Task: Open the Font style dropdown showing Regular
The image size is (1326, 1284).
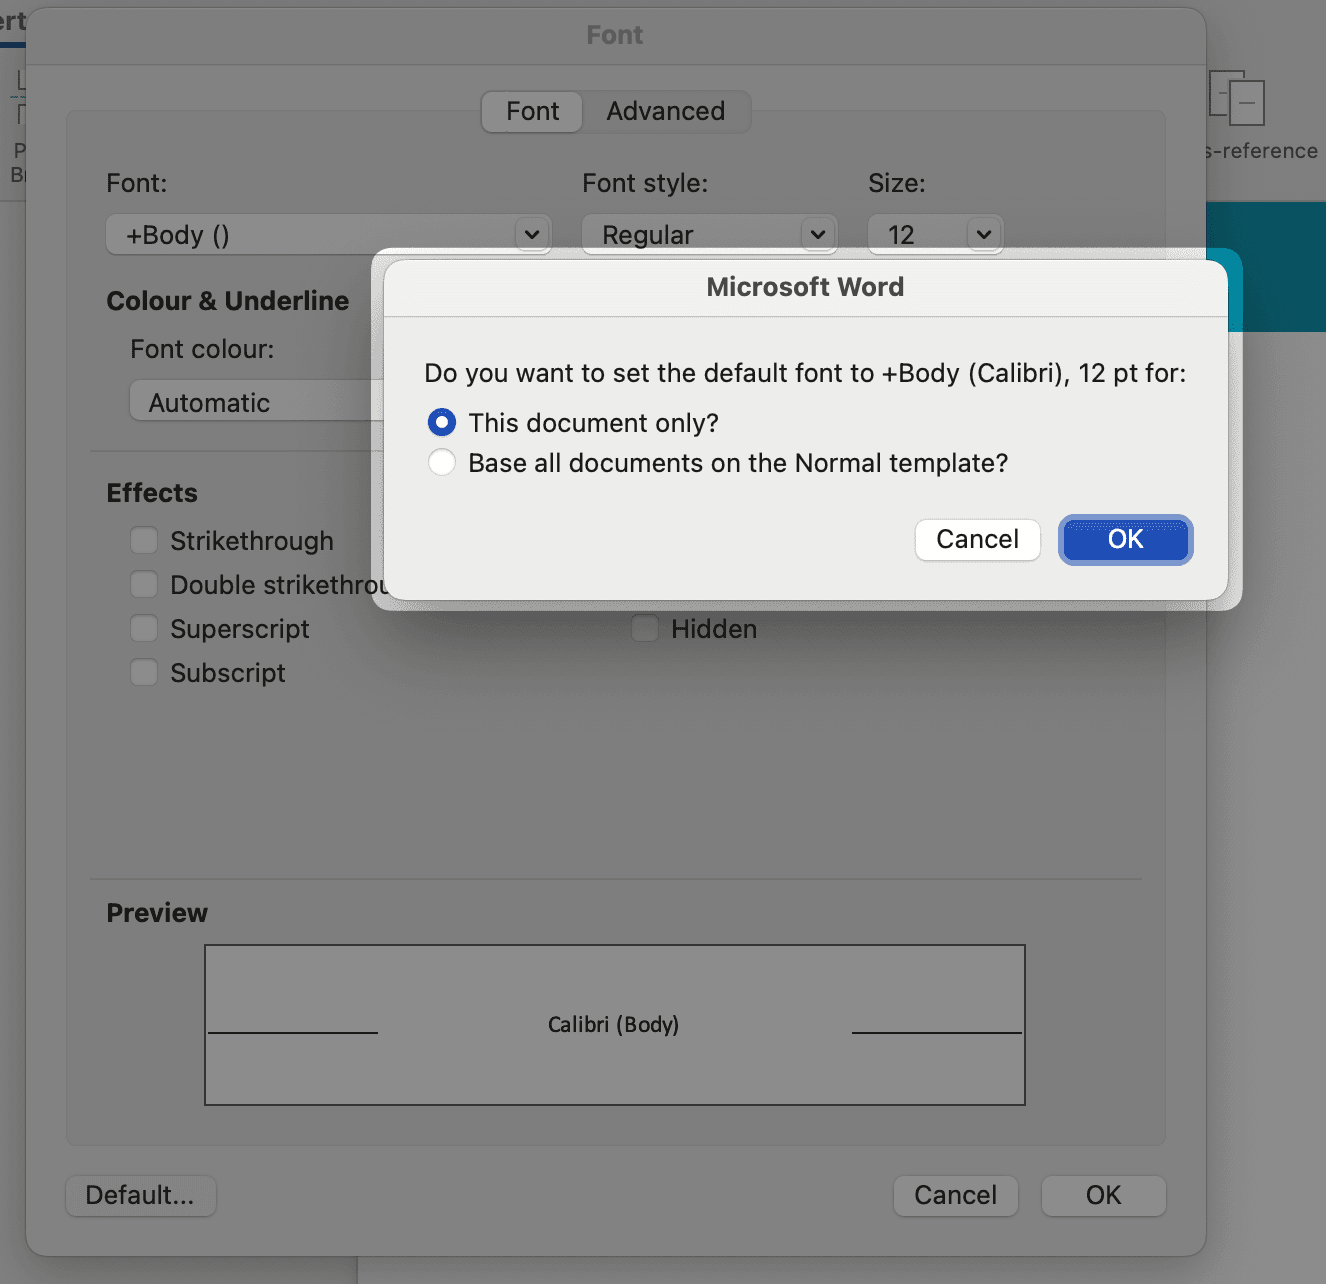Action: [818, 234]
